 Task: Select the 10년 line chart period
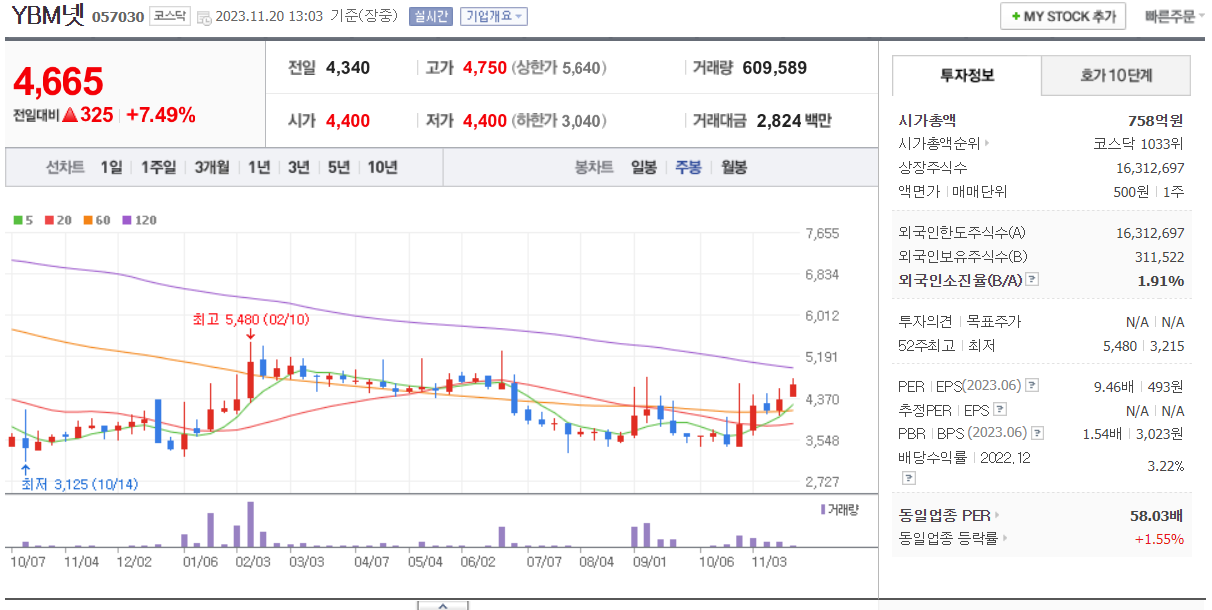pos(382,167)
